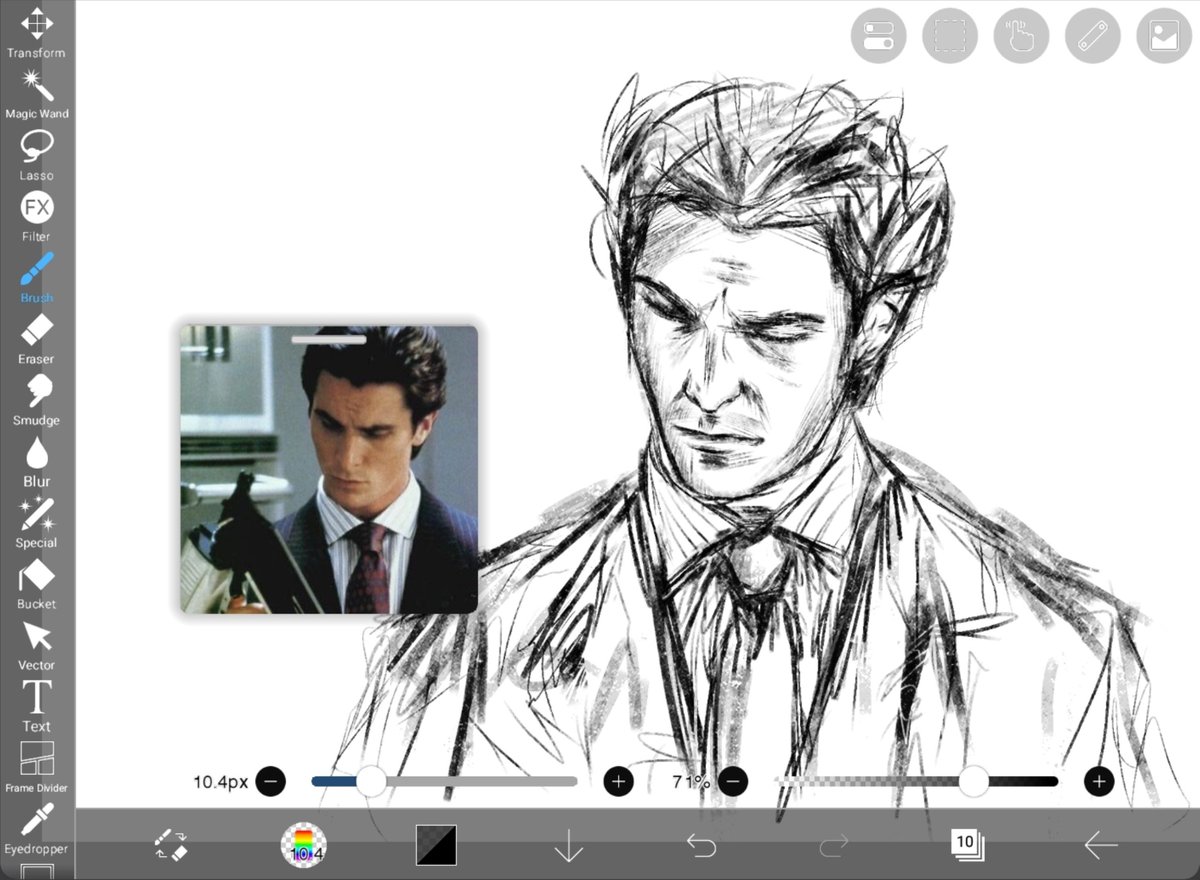
Task: Tap the reference photo window
Action: click(x=329, y=469)
